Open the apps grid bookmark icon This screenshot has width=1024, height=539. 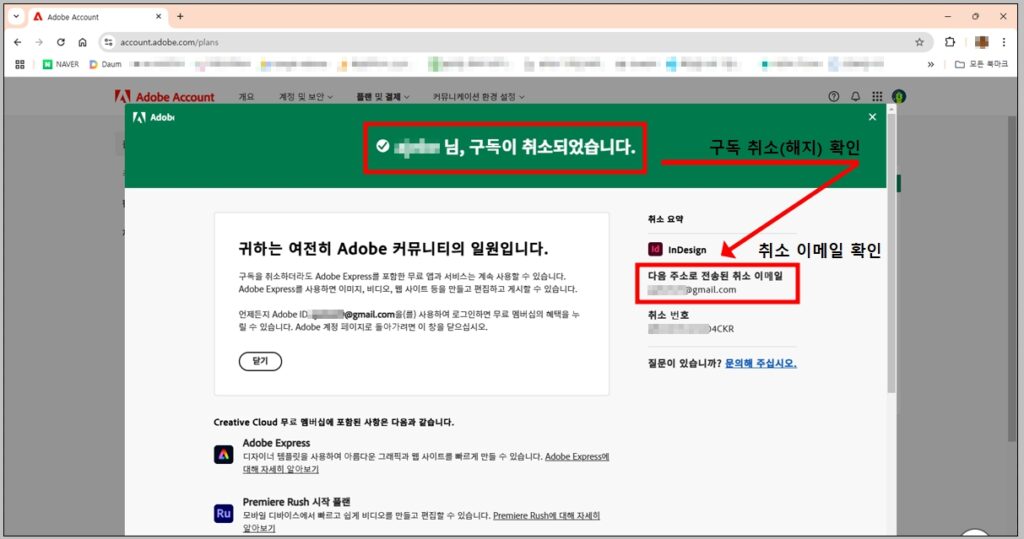[x=20, y=64]
